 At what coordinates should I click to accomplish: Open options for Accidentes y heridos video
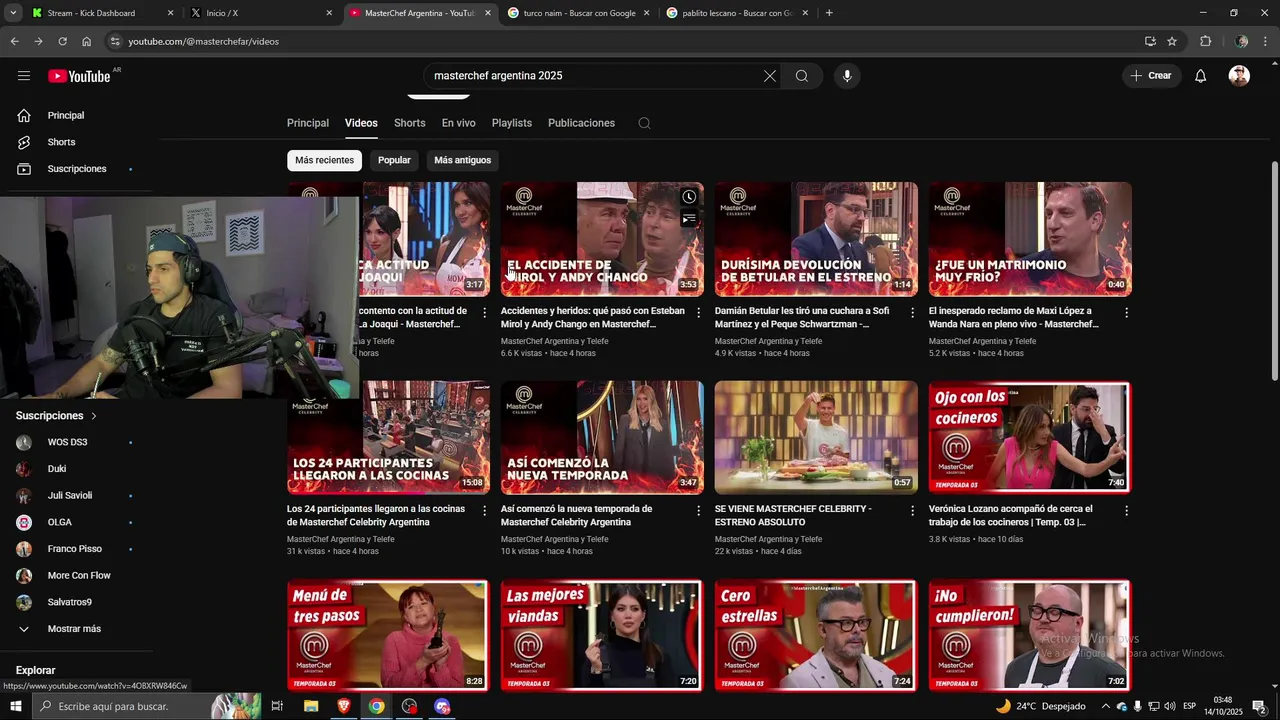(x=698, y=312)
